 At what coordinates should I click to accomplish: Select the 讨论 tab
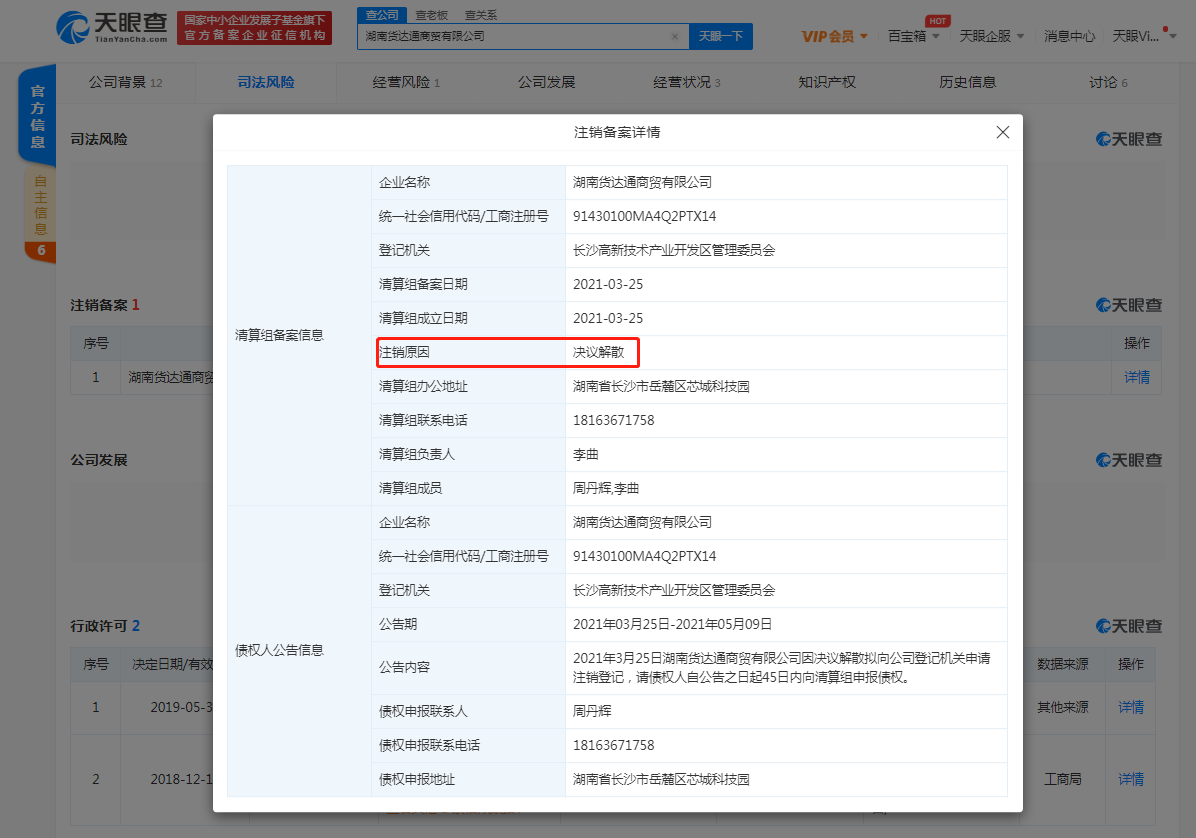pos(1108,82)
